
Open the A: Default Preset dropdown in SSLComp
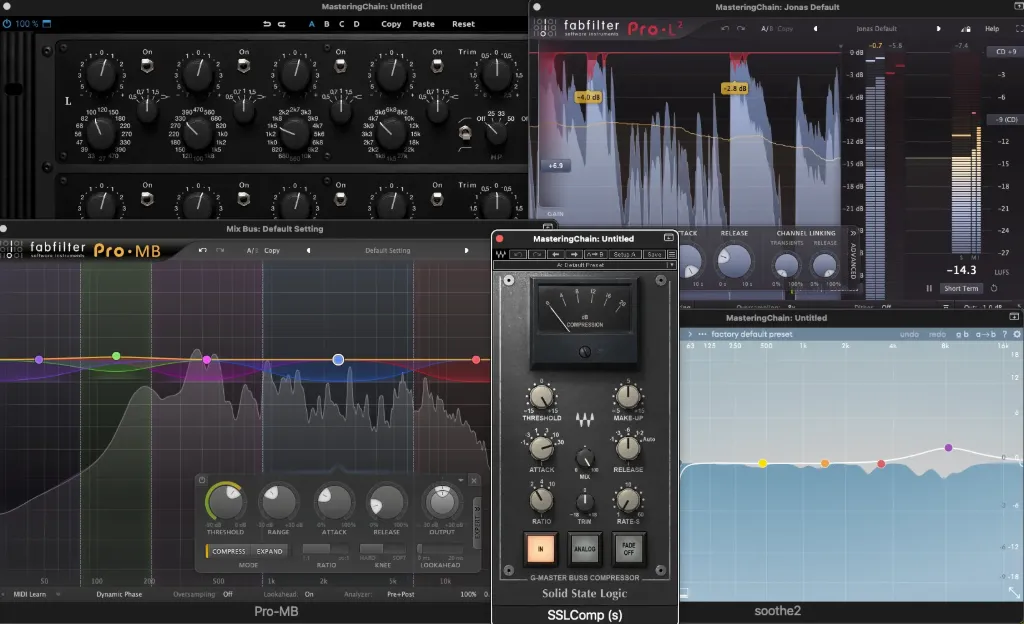pos(584,265)
